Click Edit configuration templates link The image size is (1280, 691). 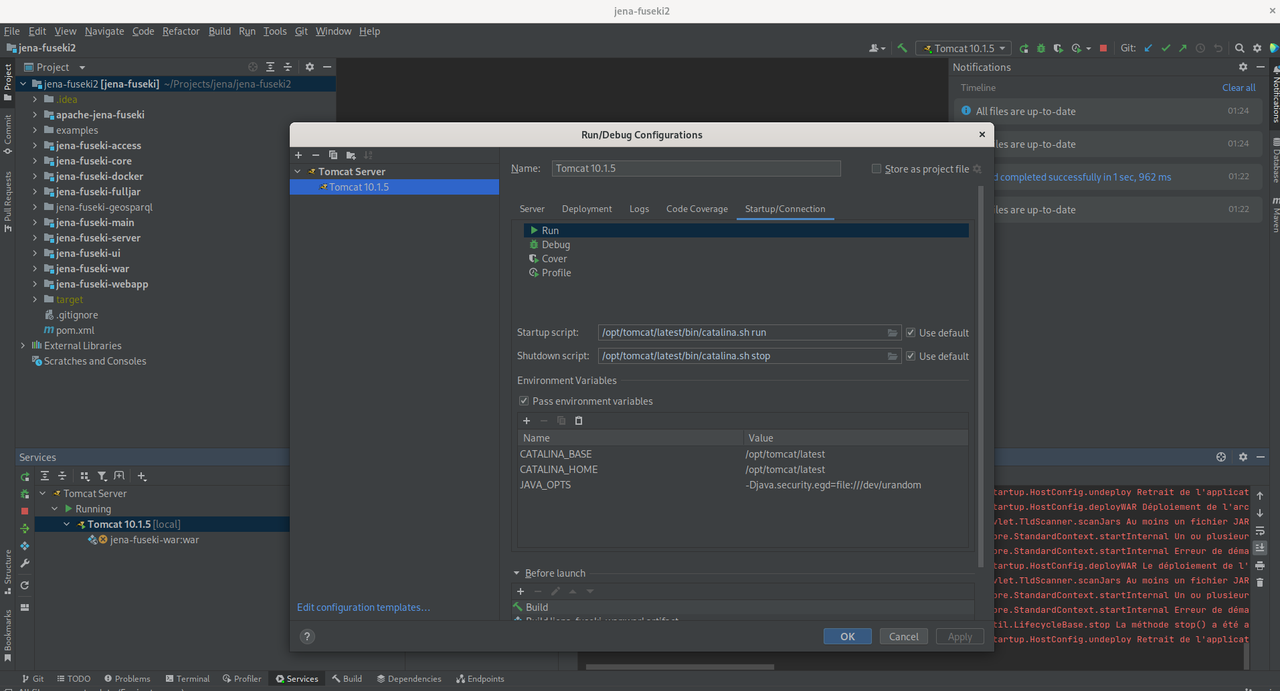click(363, 608)
